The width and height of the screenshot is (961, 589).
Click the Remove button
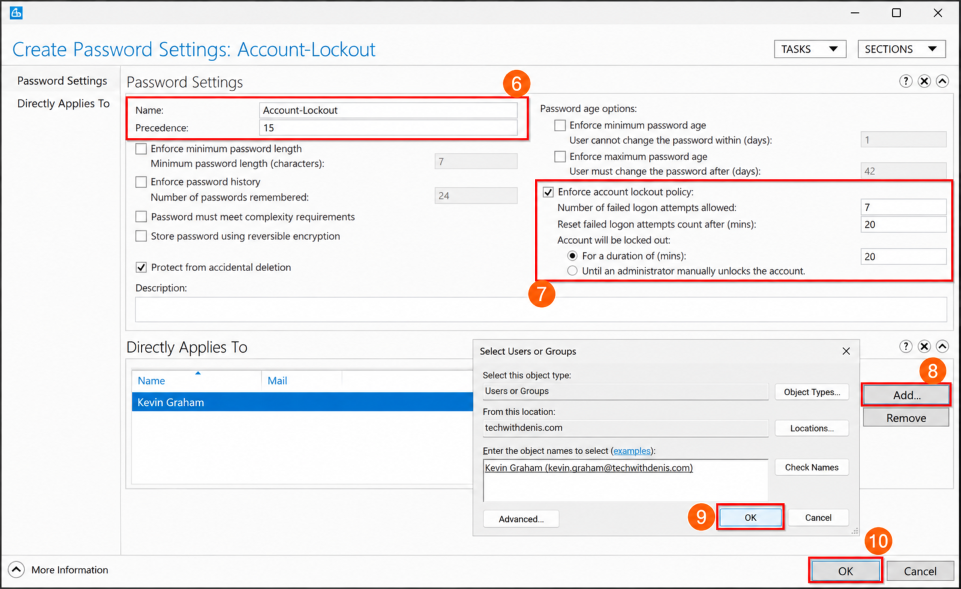click(x=906, y=418)
